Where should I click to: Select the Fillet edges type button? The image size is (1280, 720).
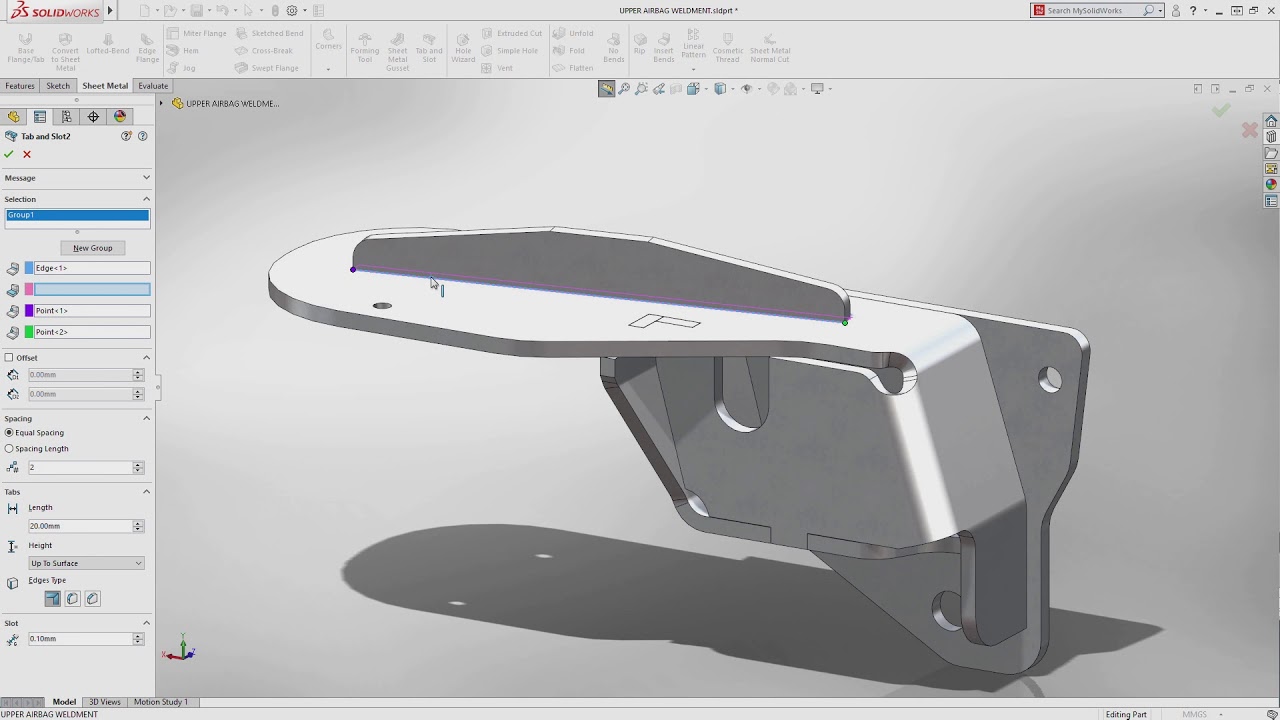point(73,598)
